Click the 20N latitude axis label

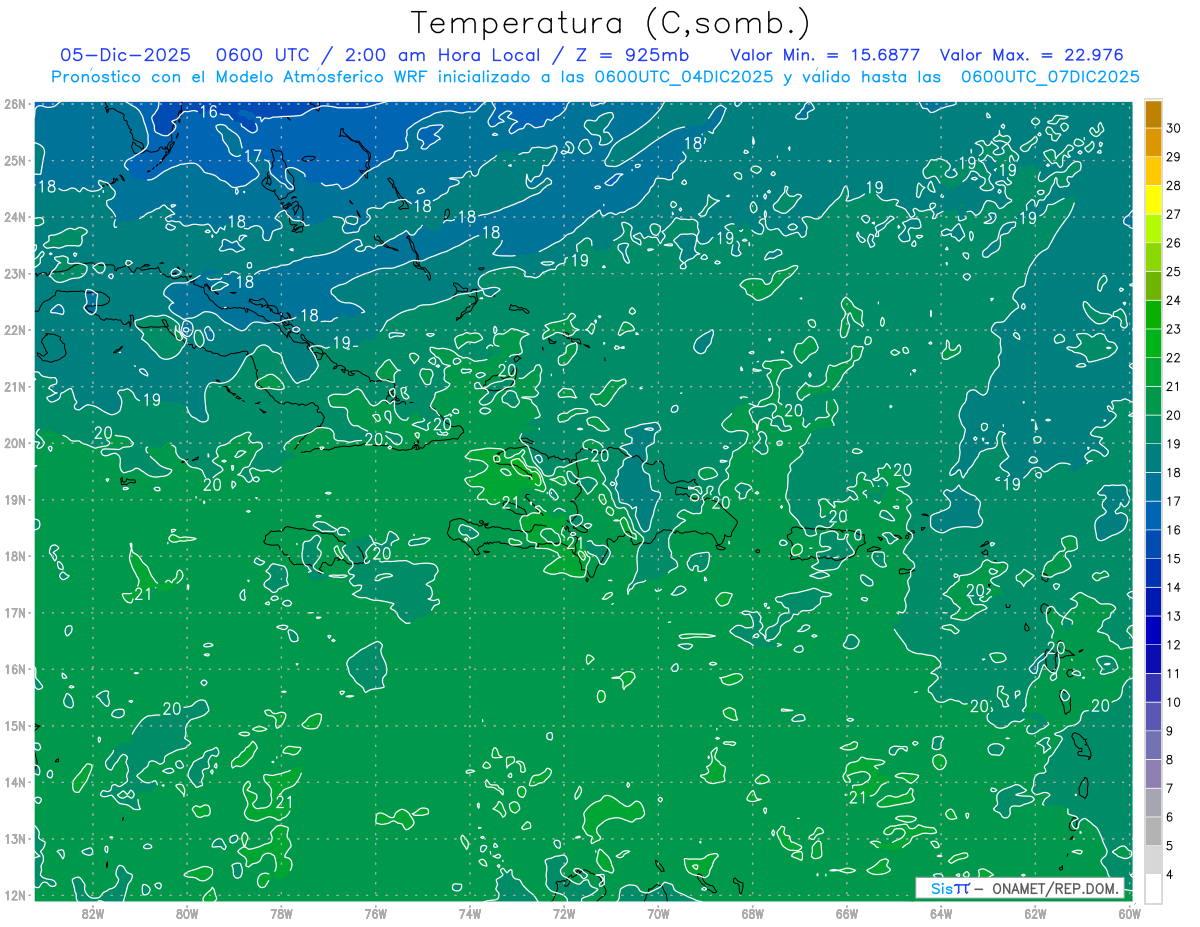[x=15, y=443]
